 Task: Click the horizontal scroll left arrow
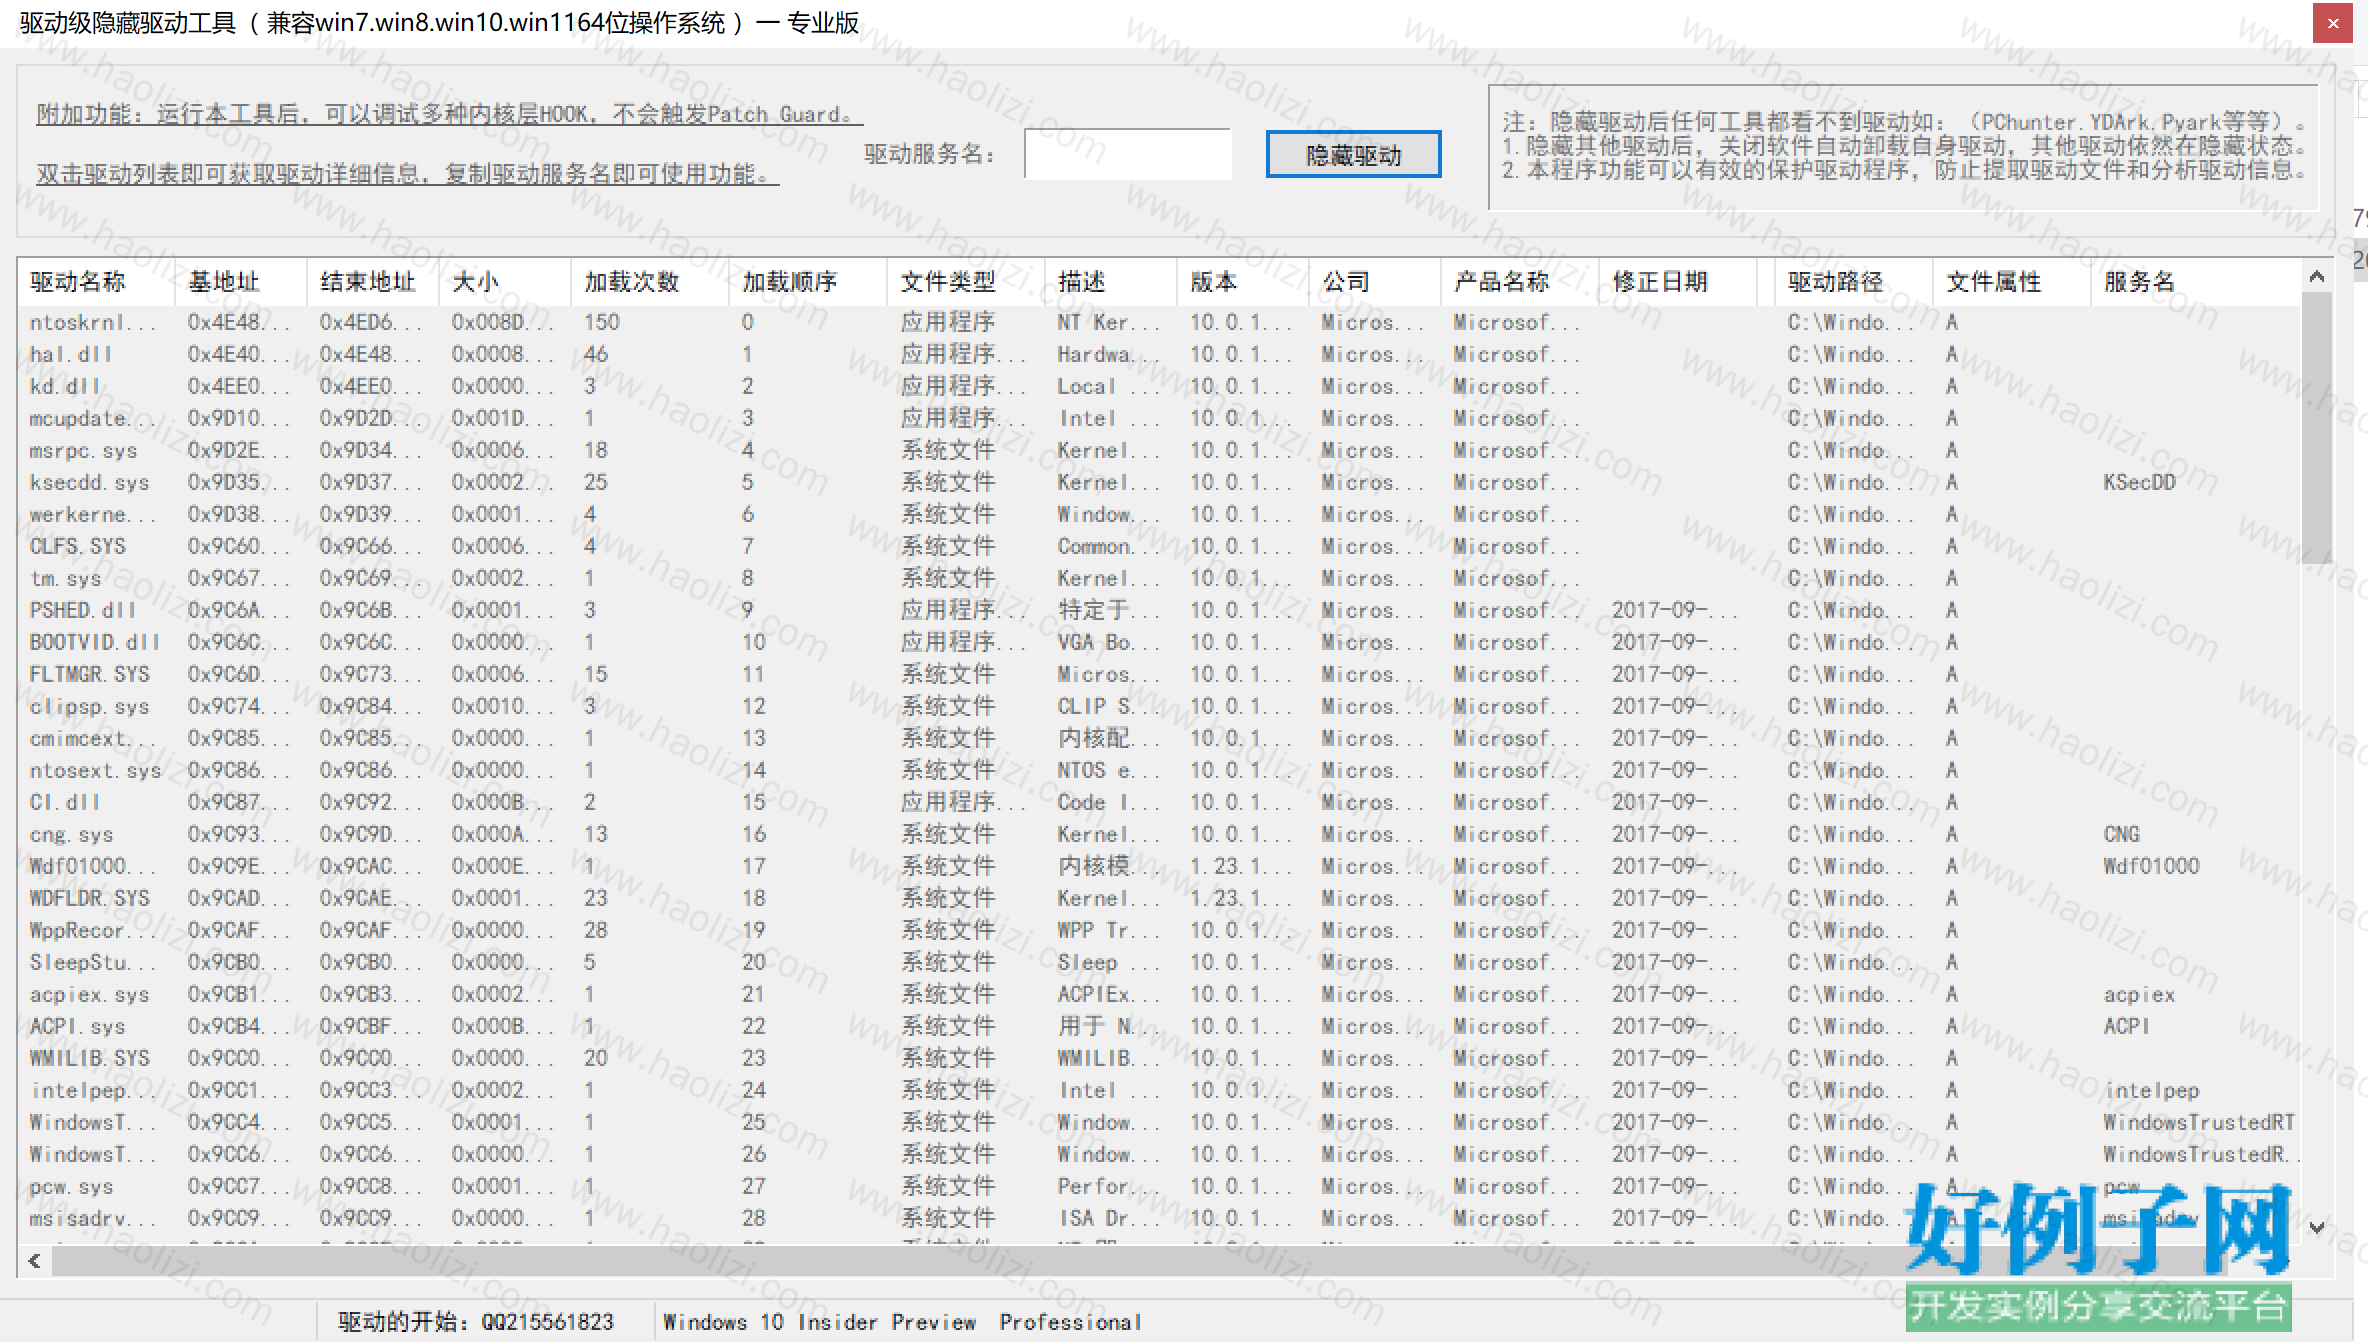[35, 1261]
